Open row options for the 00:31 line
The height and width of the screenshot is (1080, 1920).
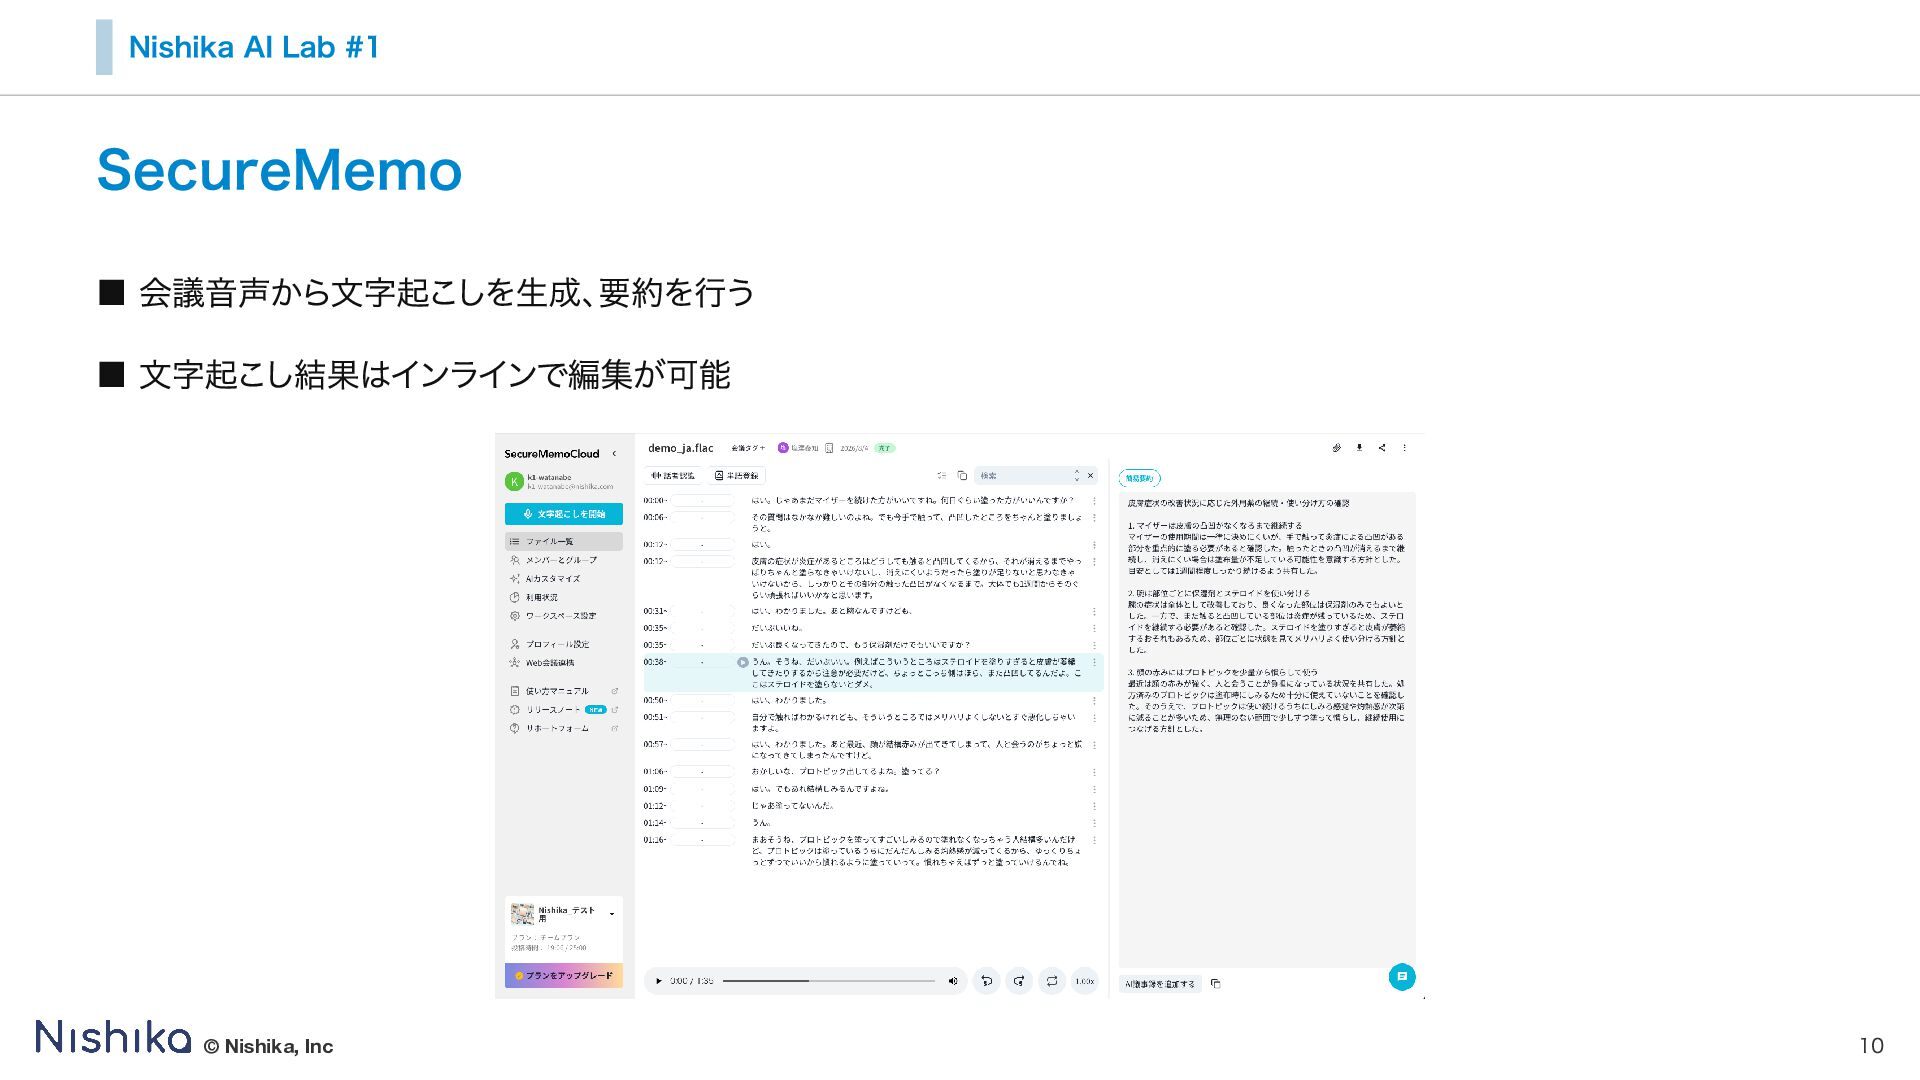tap(1094, 611)
